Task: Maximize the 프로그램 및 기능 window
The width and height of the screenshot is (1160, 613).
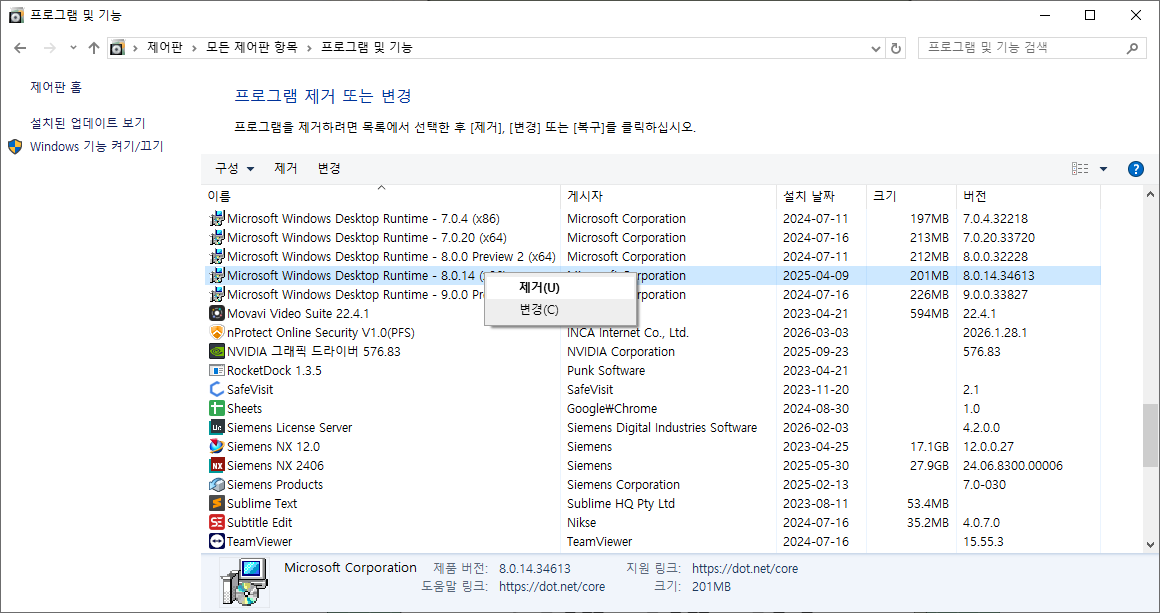Action: tap(1090, 15)
